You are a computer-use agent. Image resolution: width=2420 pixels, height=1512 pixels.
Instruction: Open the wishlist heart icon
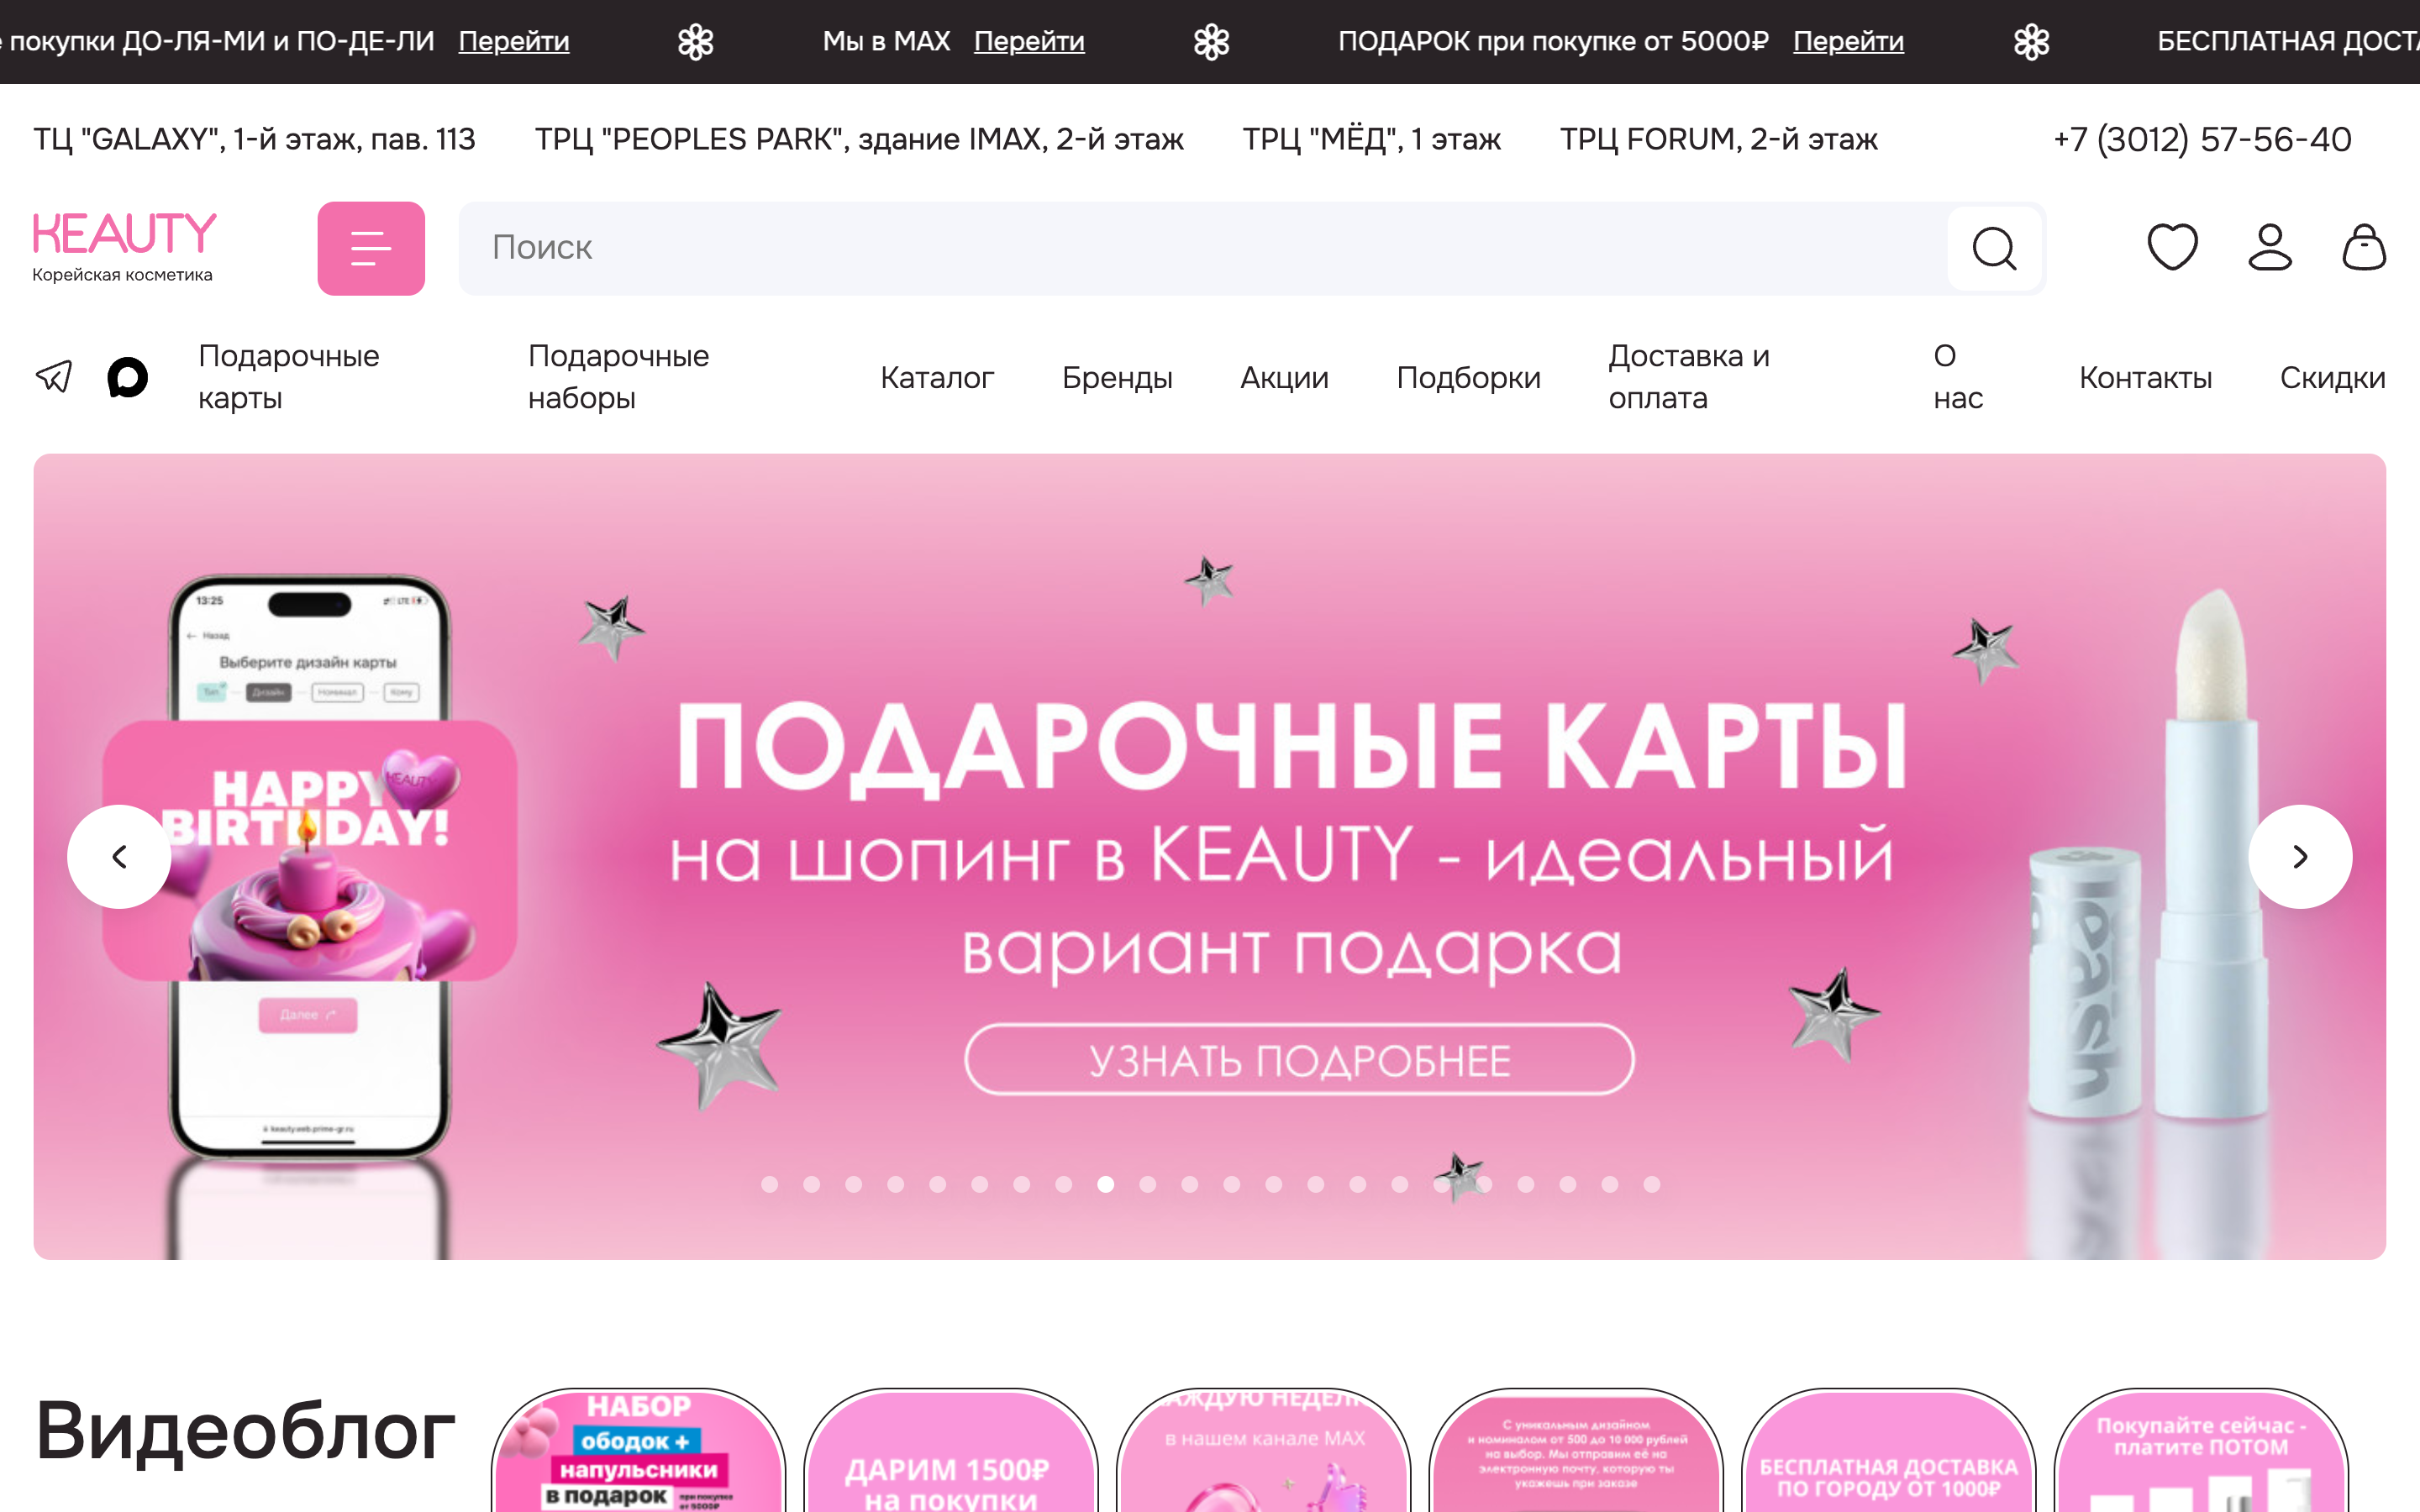pyautogui.click(x=2172, y=247)
